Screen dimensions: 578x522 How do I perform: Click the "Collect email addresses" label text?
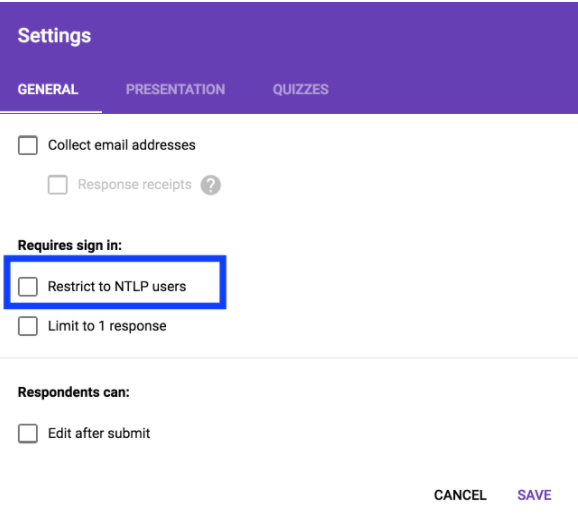click(122, 145)
